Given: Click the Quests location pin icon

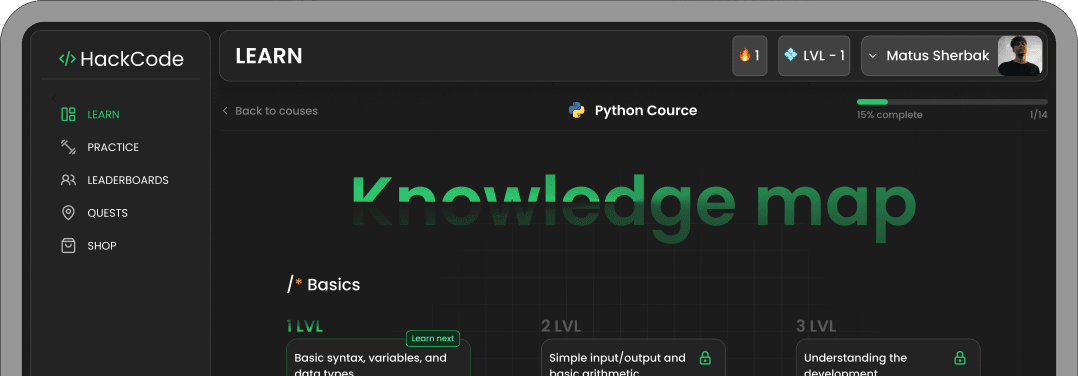Looking at the screenshot, I should pos(68,213).
